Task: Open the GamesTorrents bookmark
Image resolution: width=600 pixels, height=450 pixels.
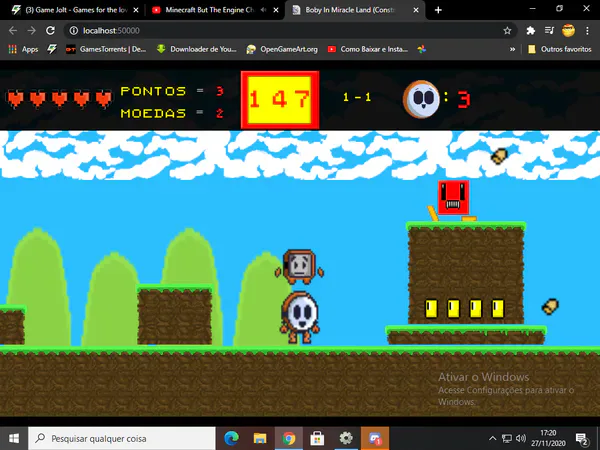Action: [x=106, y=49]
